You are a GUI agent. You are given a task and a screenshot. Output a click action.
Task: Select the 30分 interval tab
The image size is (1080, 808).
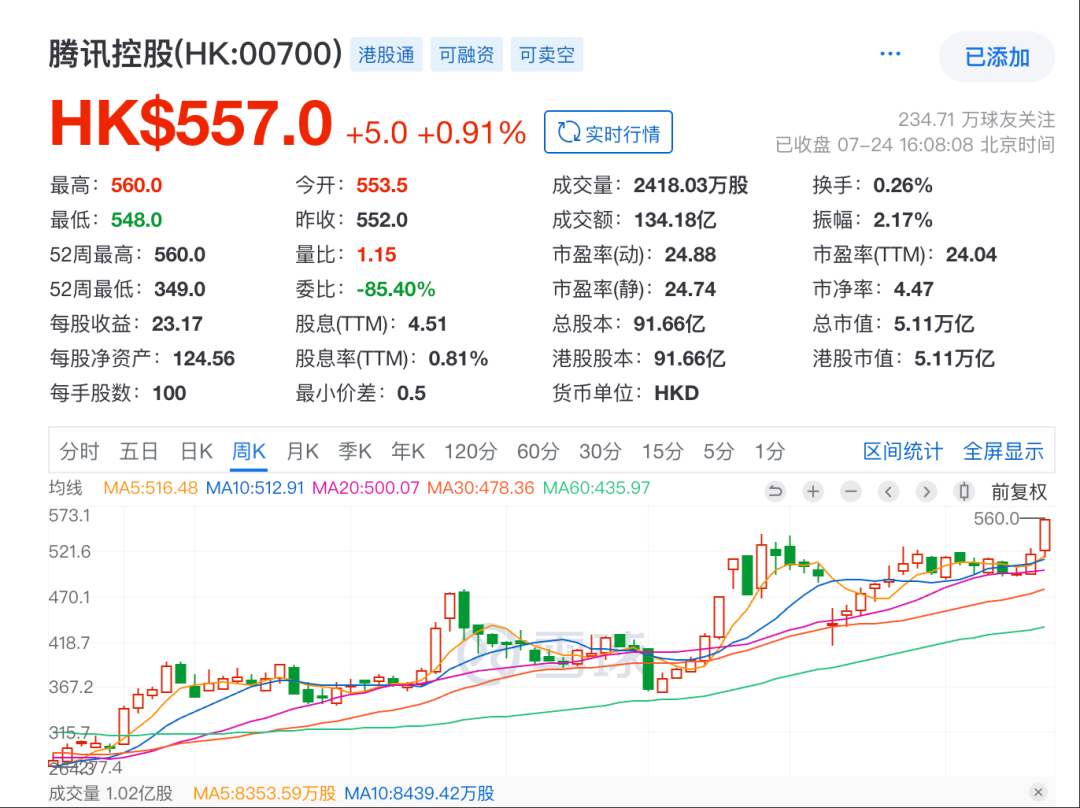tap(600, 451)
